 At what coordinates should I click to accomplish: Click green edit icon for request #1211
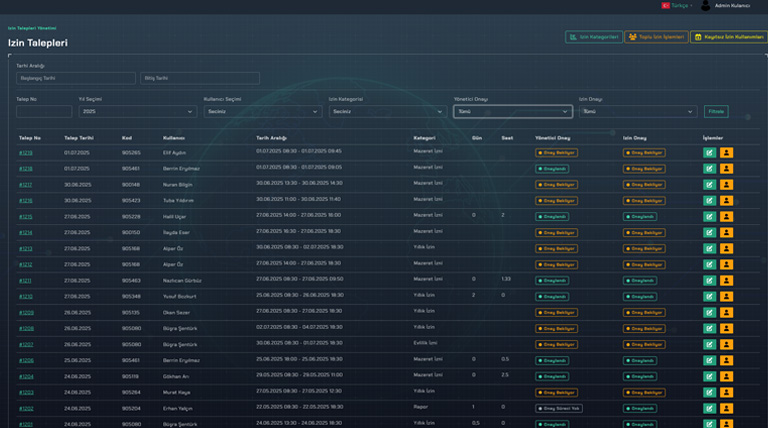(709, 281)
